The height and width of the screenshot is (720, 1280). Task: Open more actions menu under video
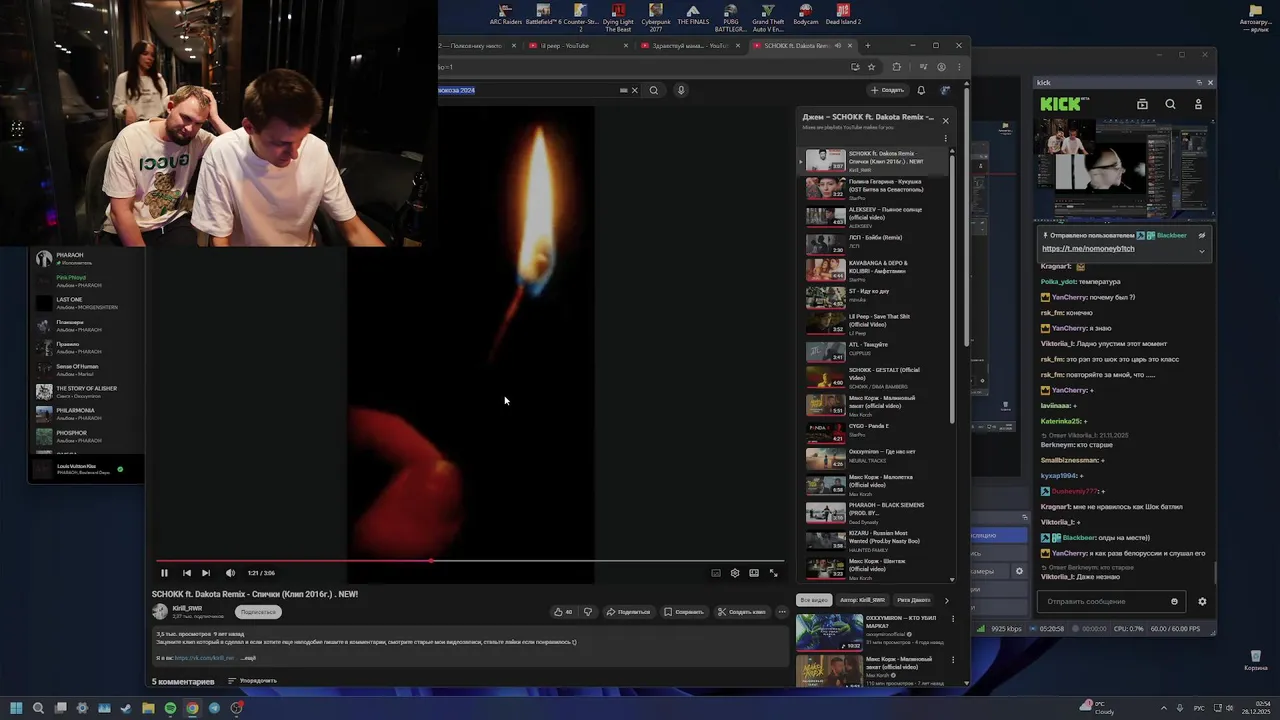pyautogui.click(x=782, y=612)
